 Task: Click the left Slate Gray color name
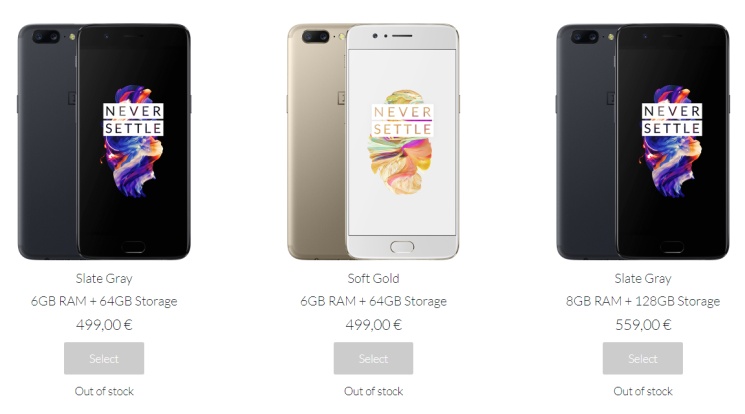tap(104, 279)
